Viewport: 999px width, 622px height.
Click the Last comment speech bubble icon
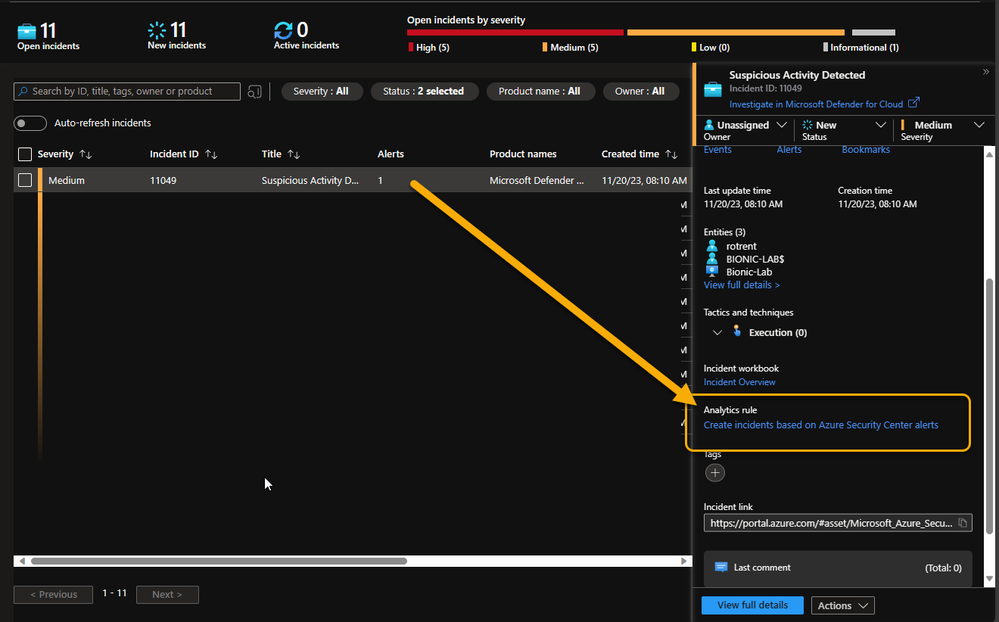click(721, 567)
